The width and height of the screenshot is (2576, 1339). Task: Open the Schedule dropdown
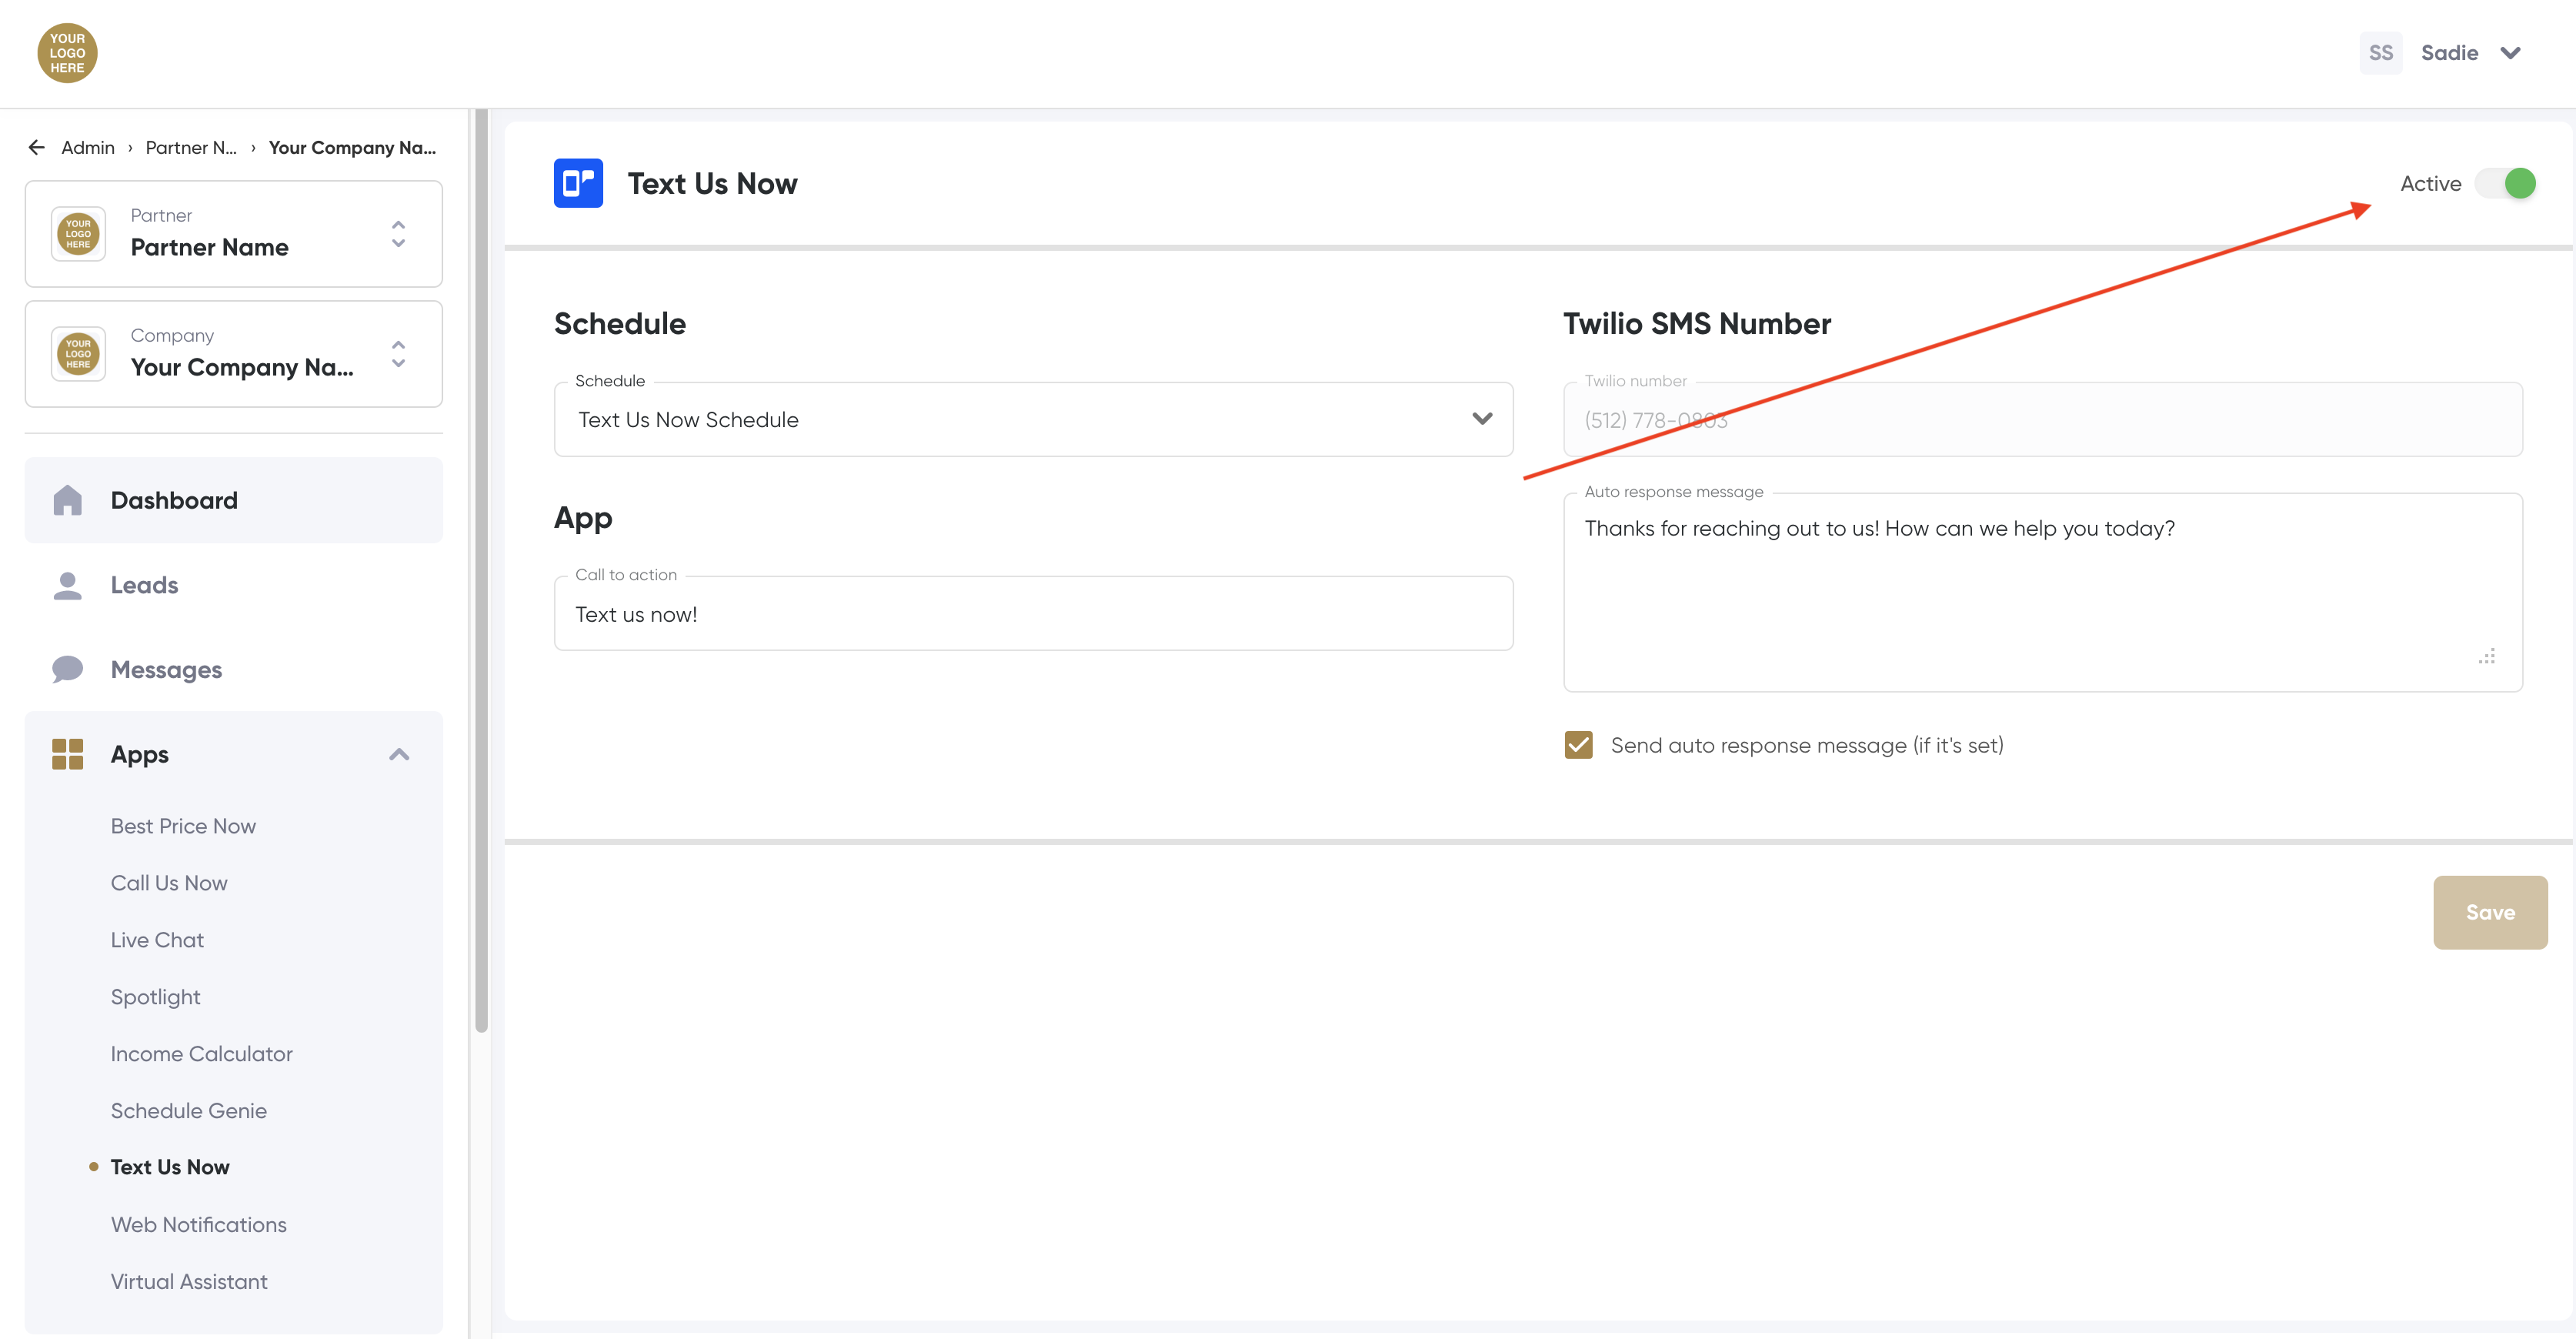(x=1033, y=420)
